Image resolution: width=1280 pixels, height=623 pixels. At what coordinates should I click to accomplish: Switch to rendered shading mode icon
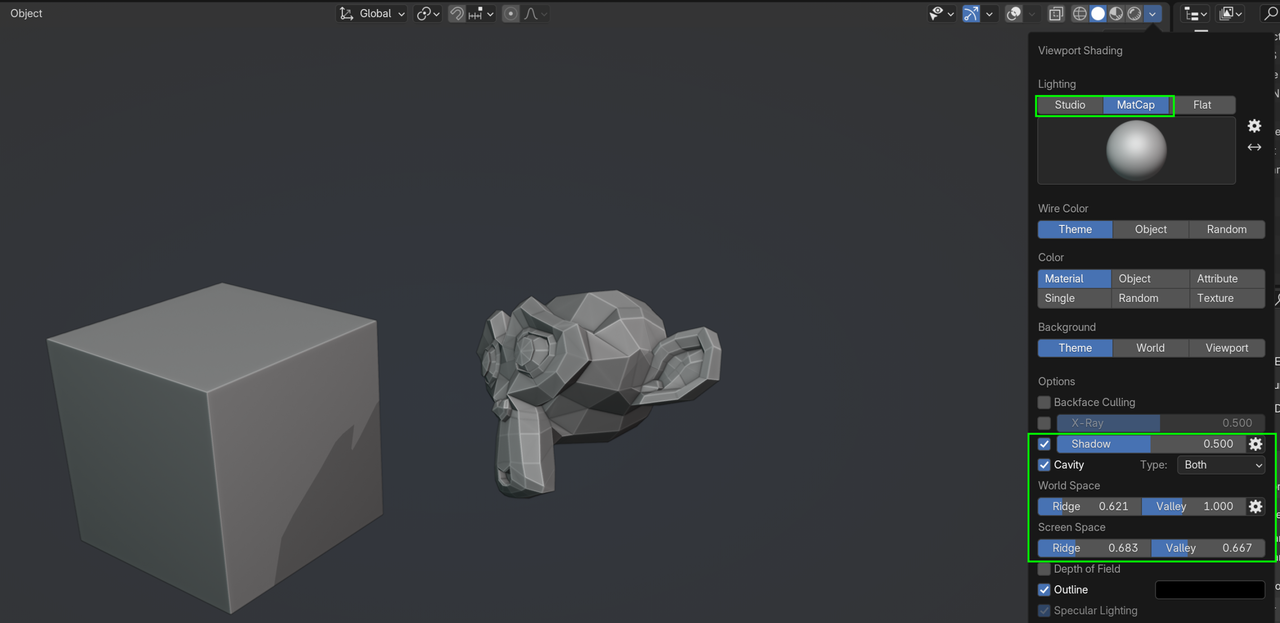coord(1134,14)
